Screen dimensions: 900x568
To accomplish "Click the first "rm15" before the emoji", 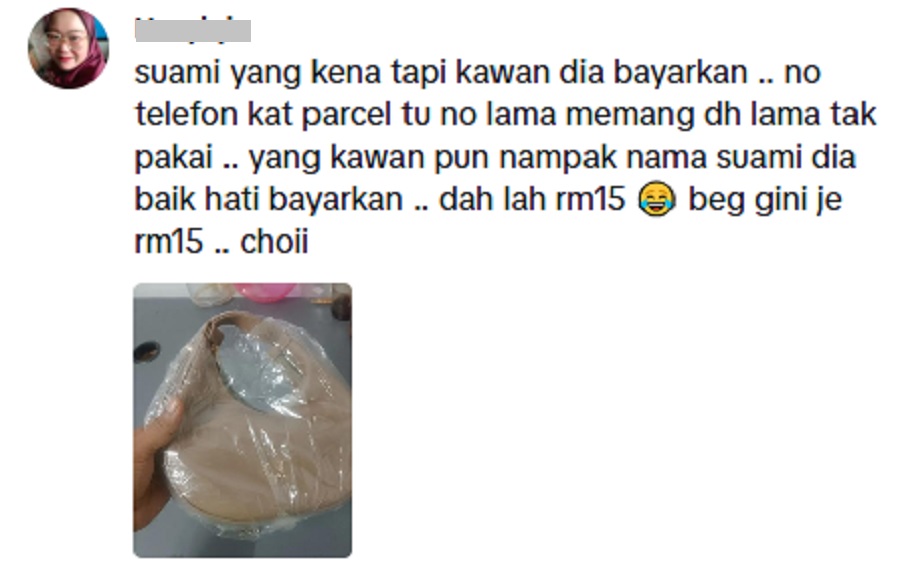I will (x=590, y=200).
